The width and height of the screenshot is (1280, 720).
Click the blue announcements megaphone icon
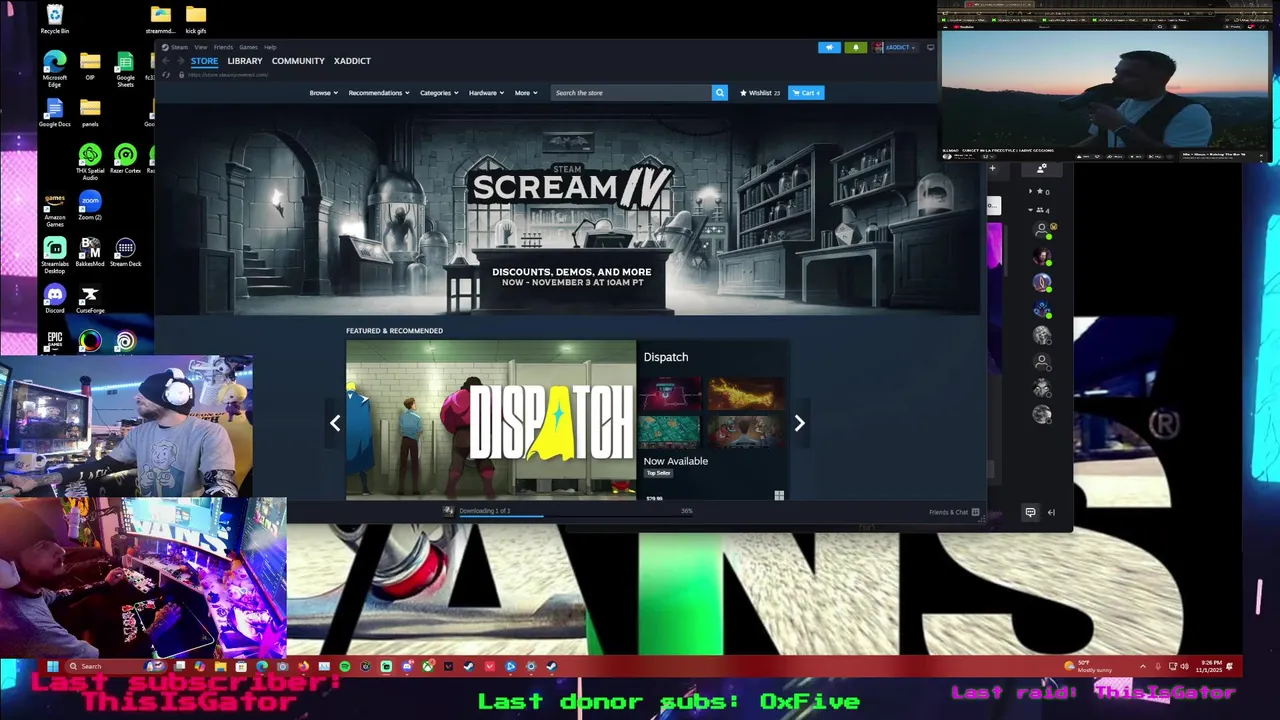click(829, 47)
